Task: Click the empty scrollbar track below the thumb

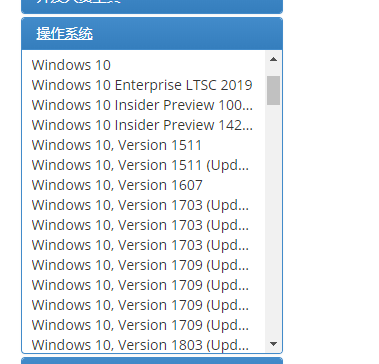Action: tap(273, 220)
